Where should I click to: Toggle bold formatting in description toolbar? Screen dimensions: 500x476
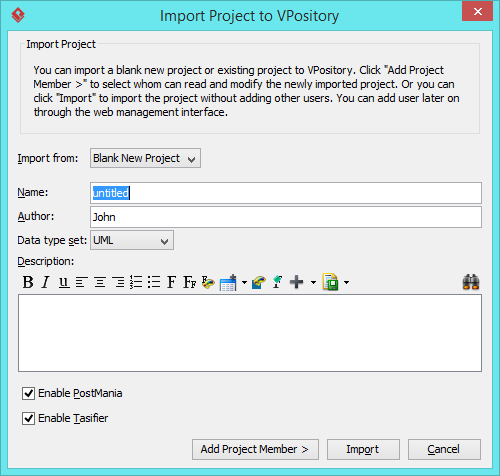(x=28, y=282)
